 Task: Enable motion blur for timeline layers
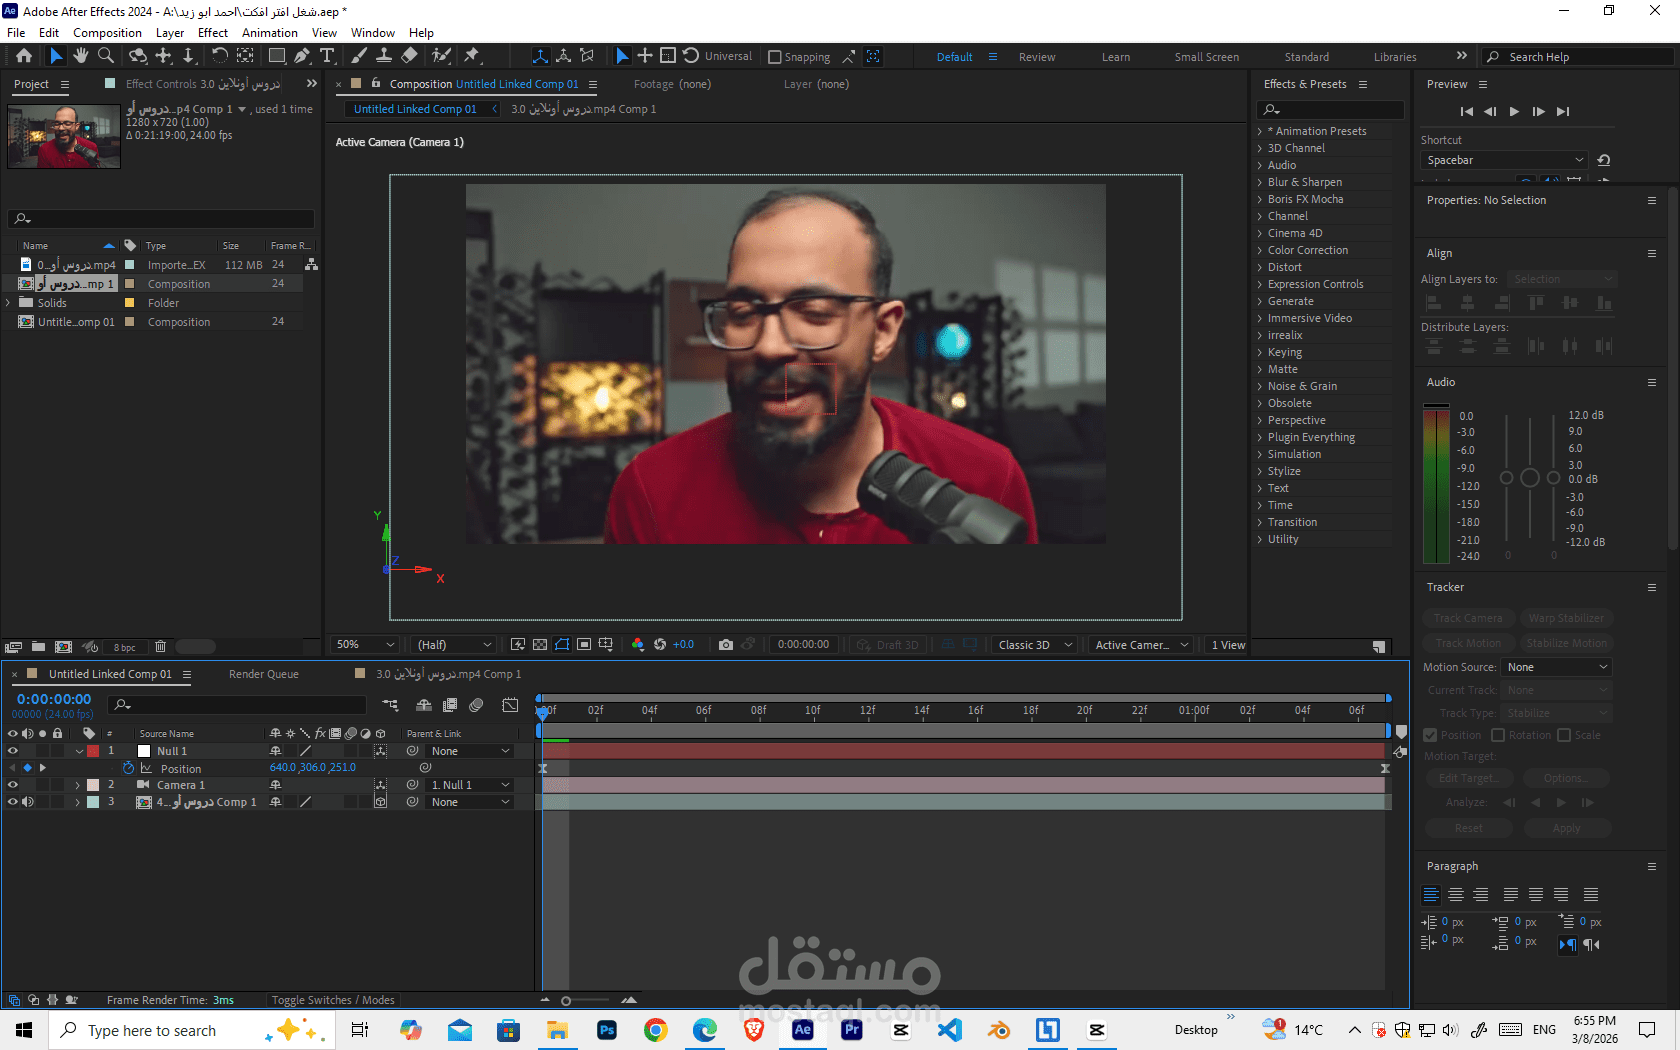pyautogui.click(x=476, y=705)
